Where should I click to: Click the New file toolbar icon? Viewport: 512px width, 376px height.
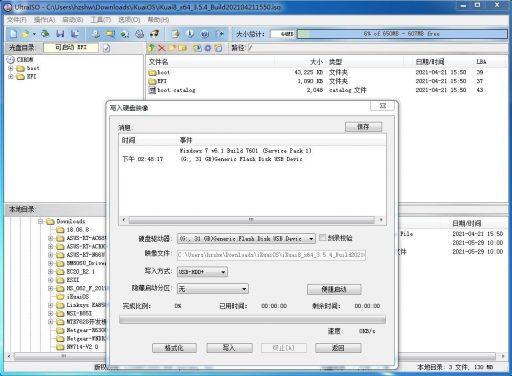[x=14, y=34]
